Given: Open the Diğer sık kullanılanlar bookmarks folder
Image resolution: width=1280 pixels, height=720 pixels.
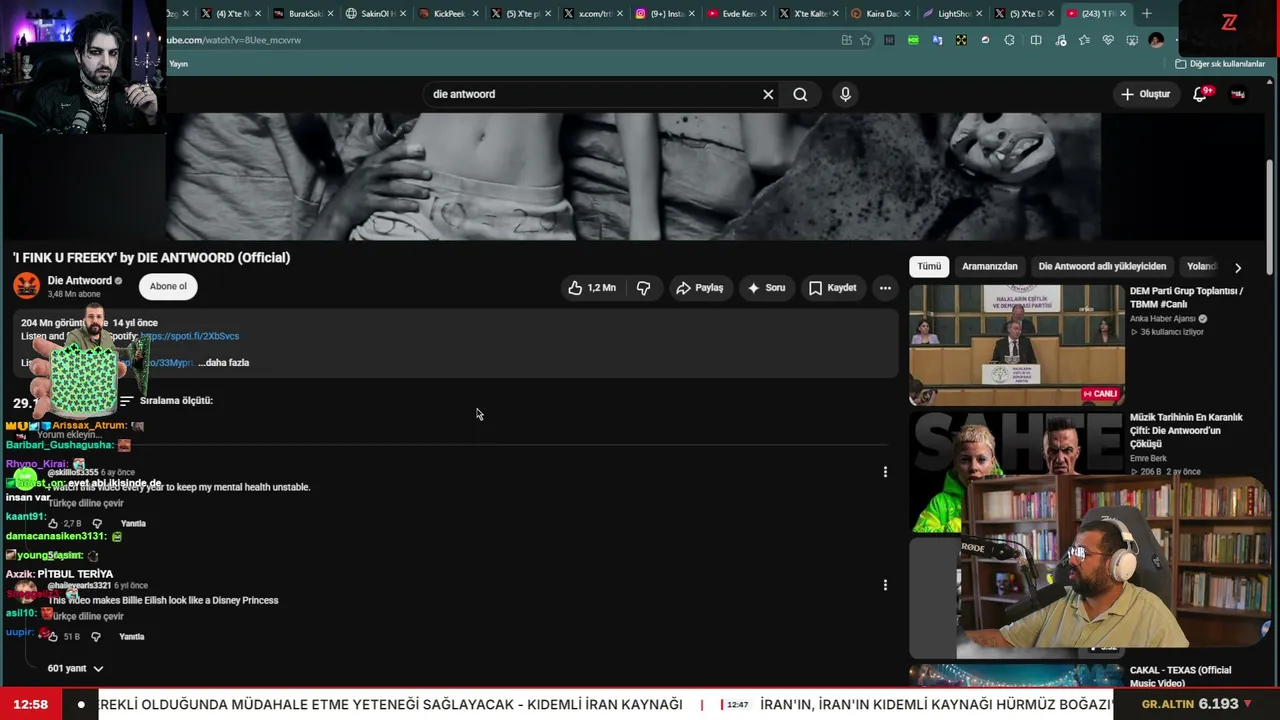Looking at the screenshot, I should 1220,64.
